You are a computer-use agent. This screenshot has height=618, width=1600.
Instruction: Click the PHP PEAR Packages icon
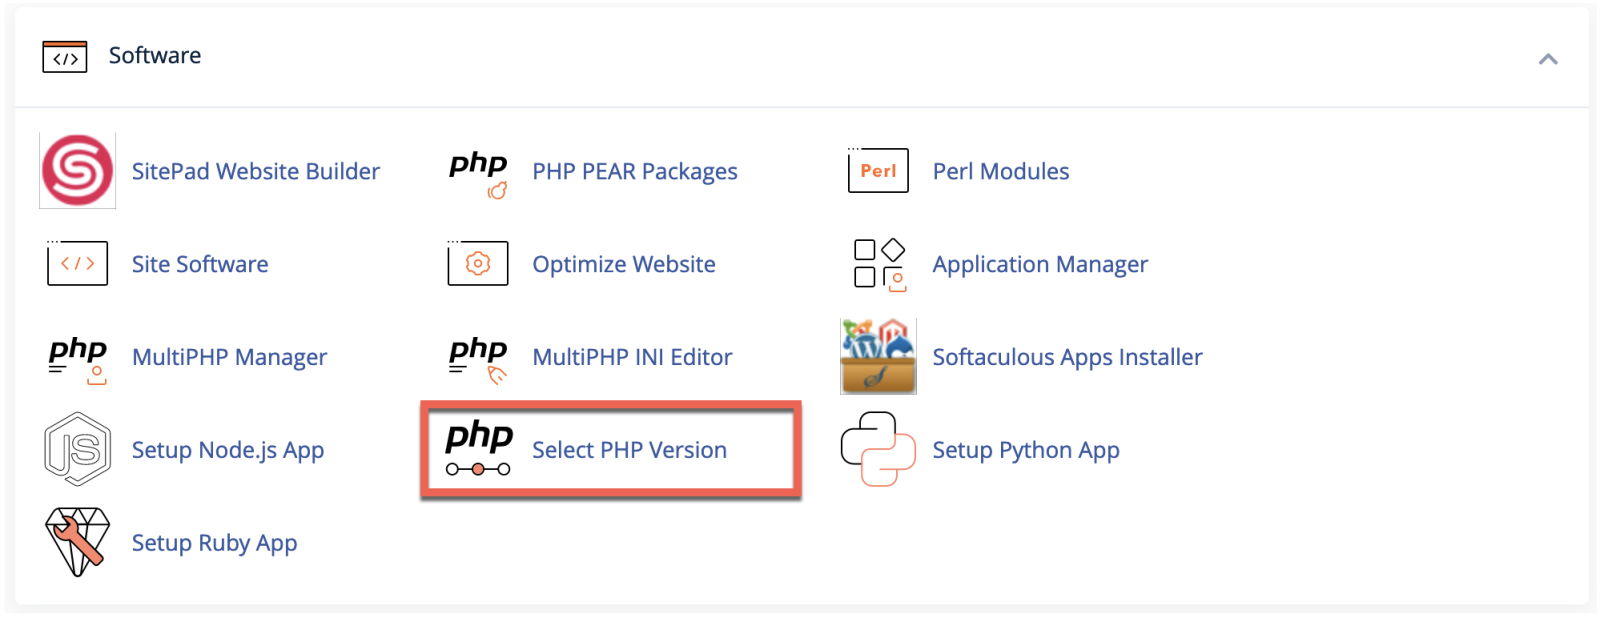click(x=478, y=173)
